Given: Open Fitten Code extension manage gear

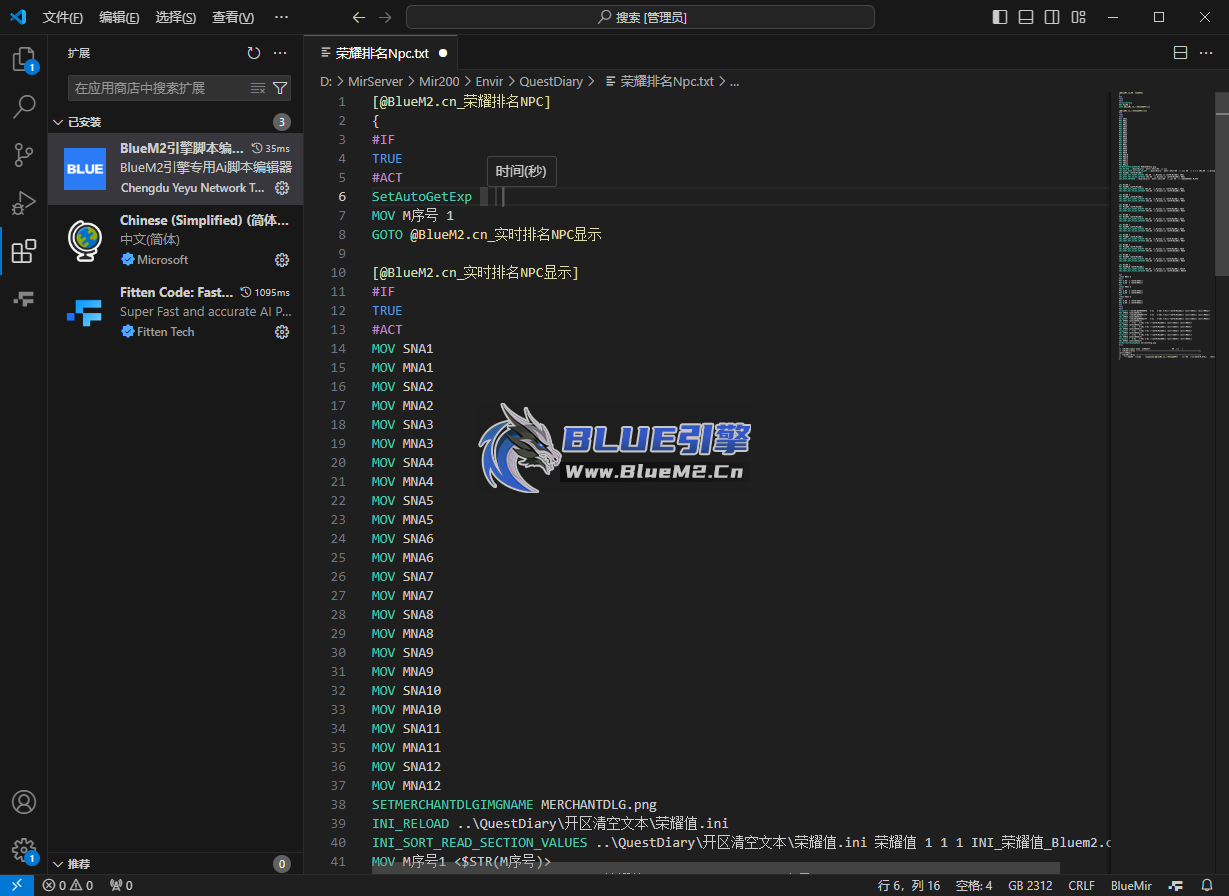Looking at the screenshot, I should 282,332.
